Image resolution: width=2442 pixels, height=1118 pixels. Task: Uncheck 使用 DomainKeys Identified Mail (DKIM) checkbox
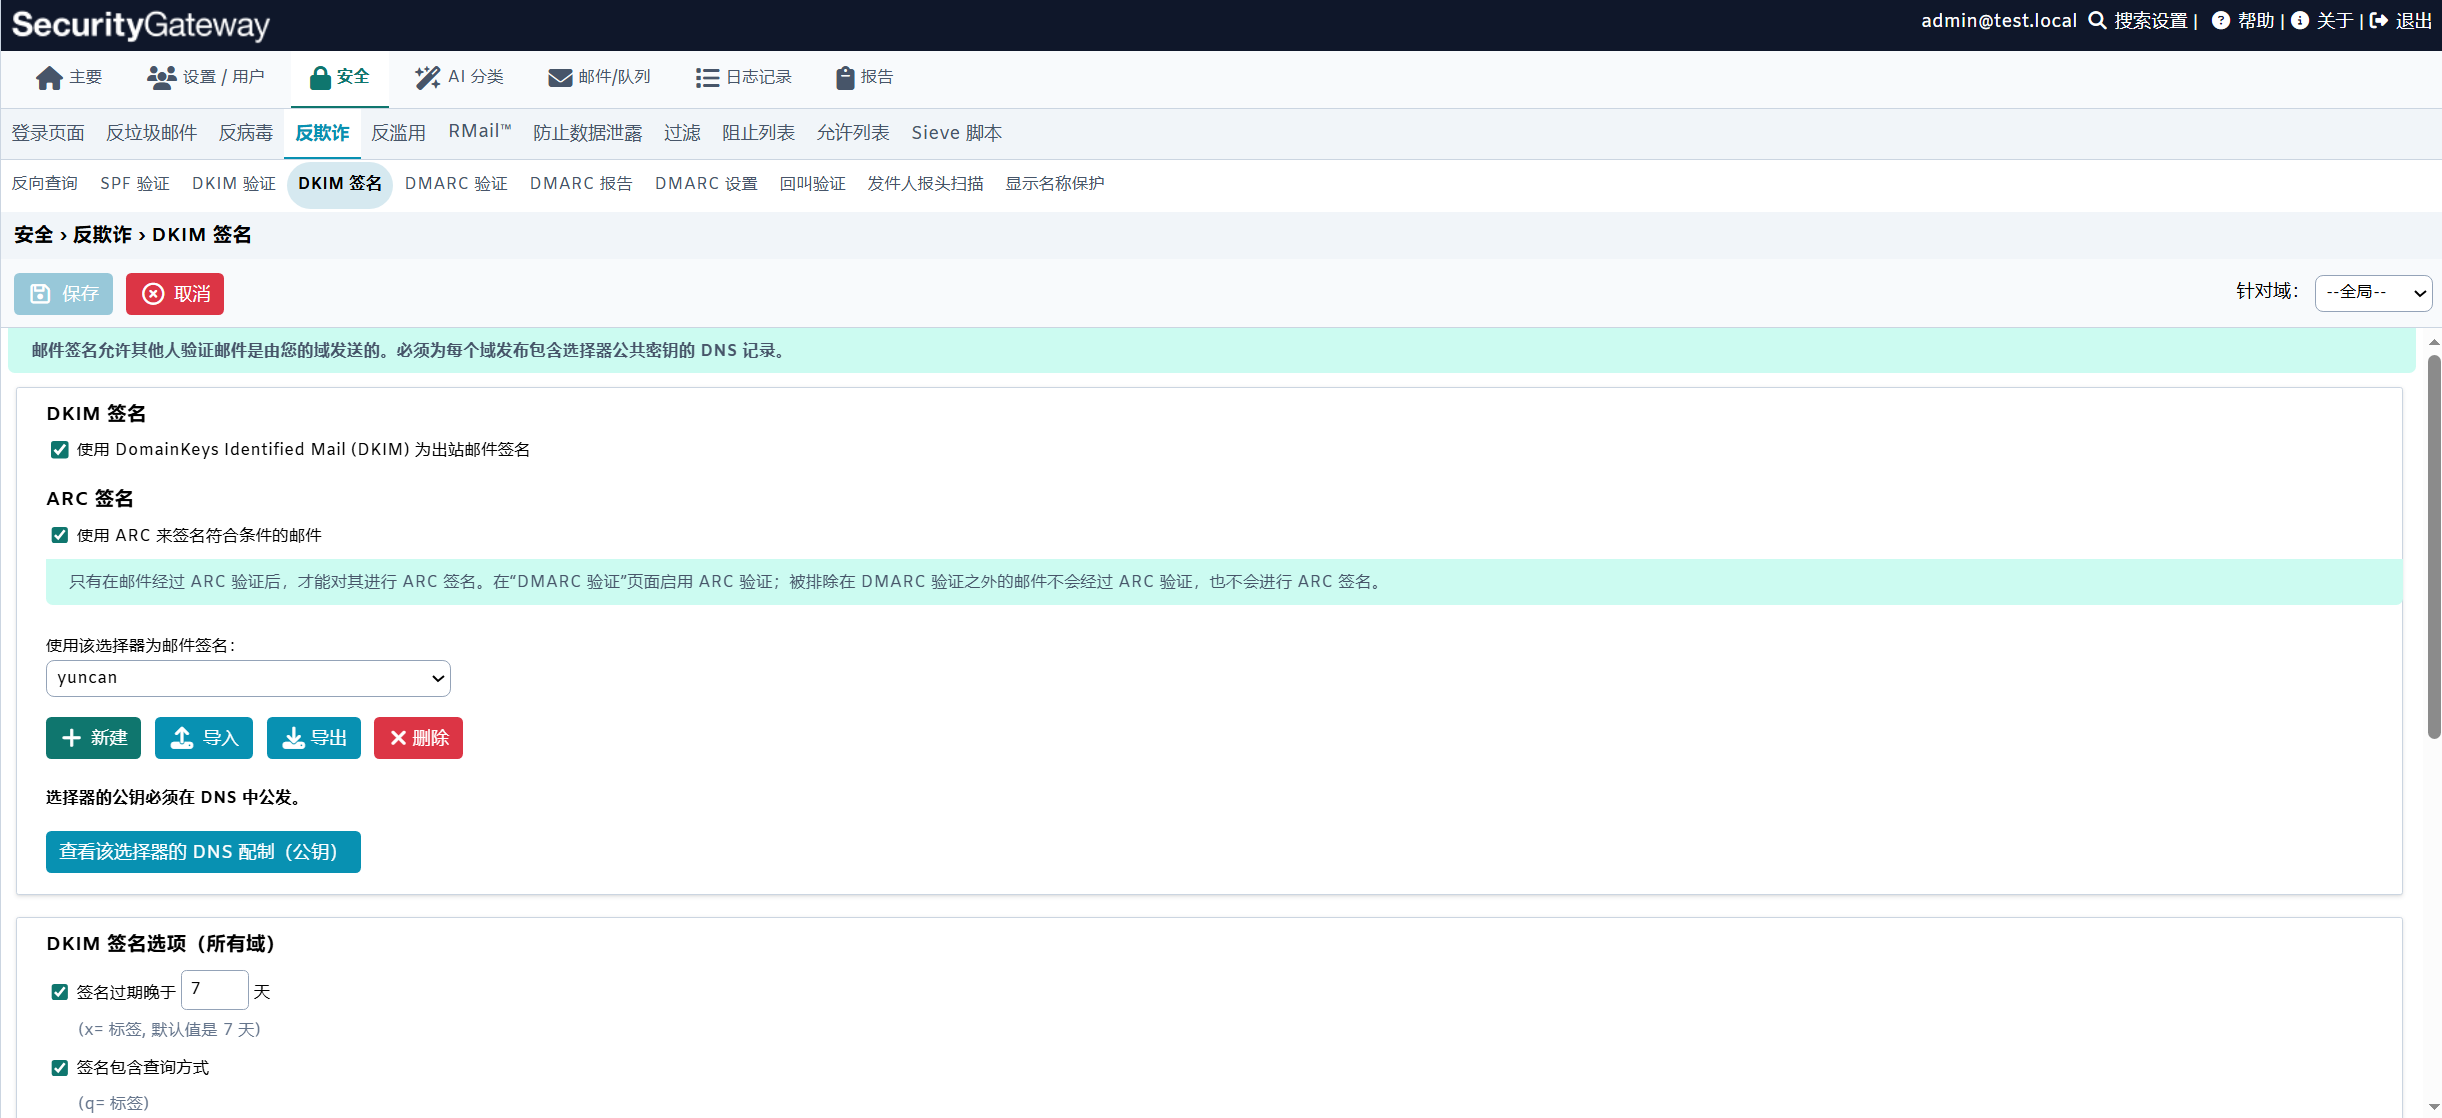[x=60, y=450]
